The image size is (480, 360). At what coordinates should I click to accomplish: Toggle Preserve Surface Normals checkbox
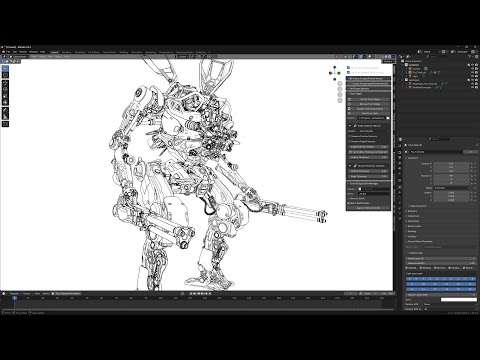click(x=349, y=136)
